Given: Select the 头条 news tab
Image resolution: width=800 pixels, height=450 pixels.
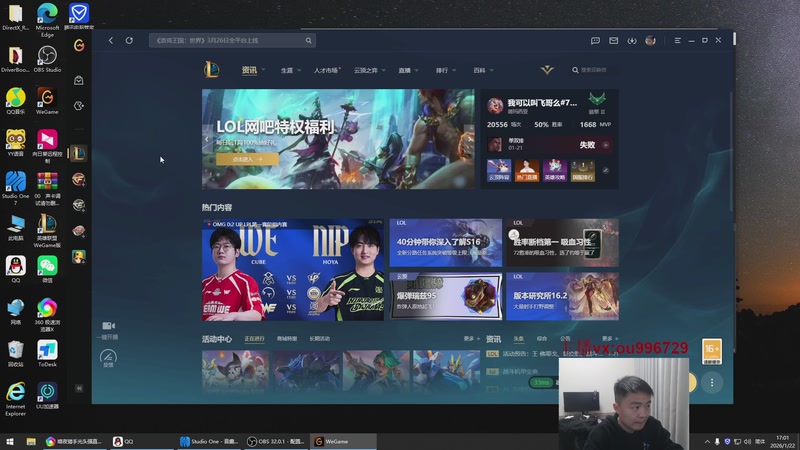Looking at the screenshot, I should 518,339.
